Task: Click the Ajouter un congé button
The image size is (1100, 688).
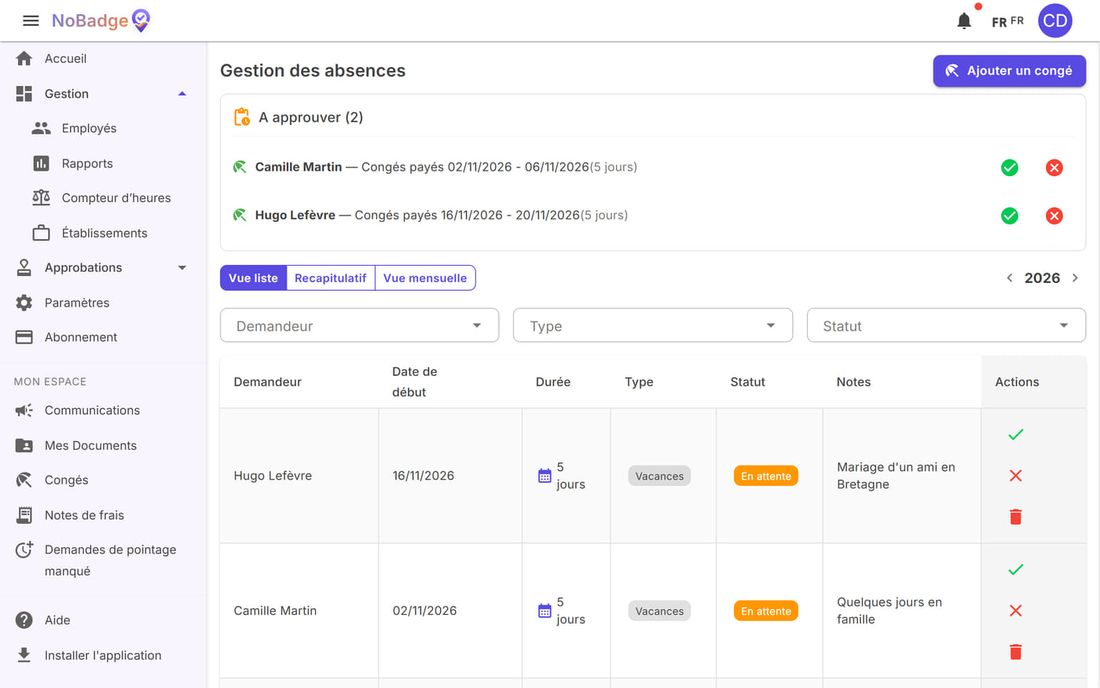Action: pos(1009,71)
